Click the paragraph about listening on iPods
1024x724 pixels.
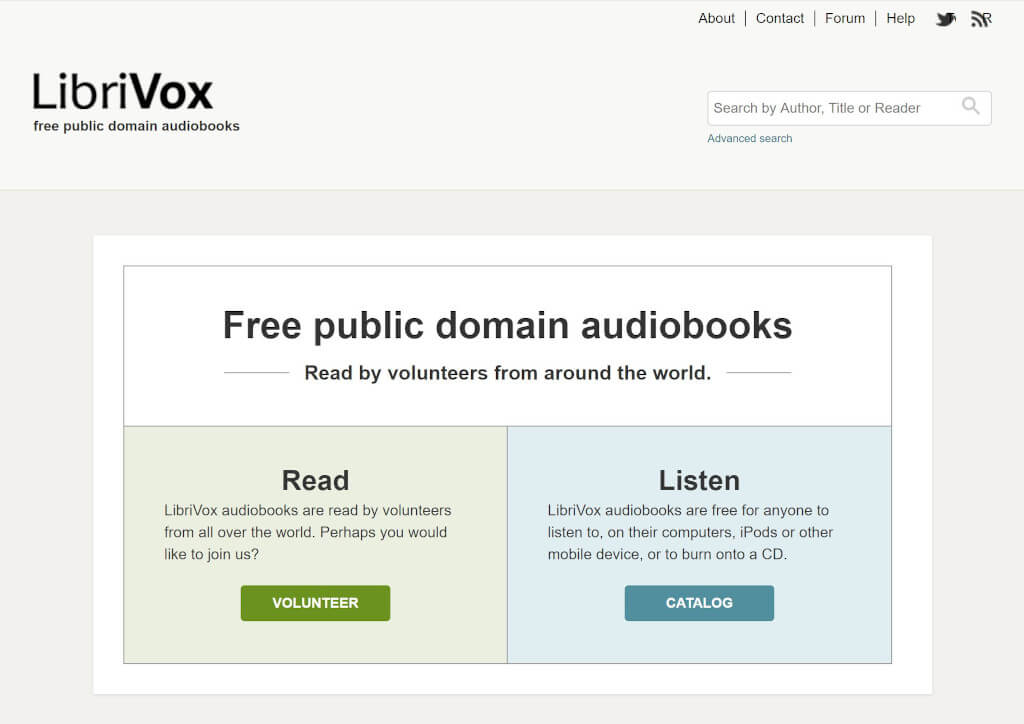(690, 532)
